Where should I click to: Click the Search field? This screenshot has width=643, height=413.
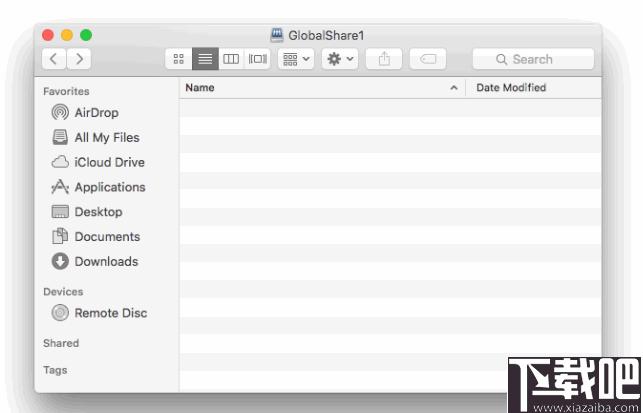533,59
